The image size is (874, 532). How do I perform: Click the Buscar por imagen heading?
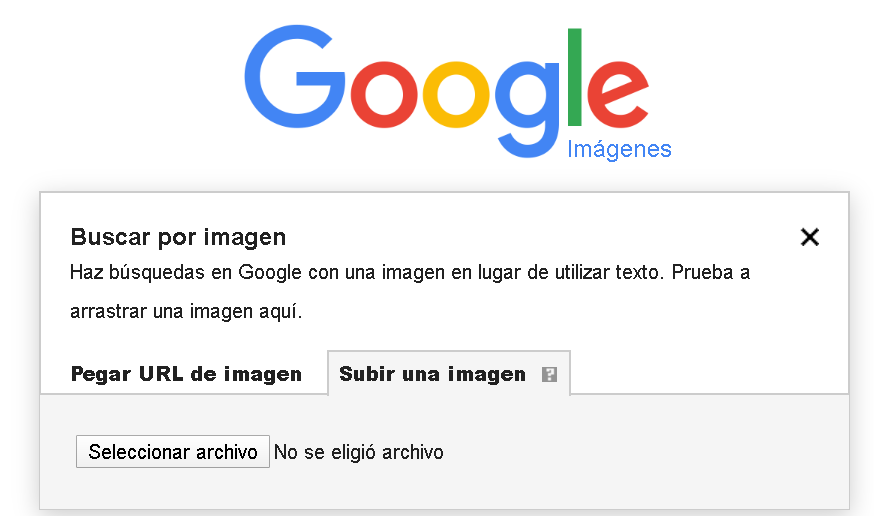point(178,237)
